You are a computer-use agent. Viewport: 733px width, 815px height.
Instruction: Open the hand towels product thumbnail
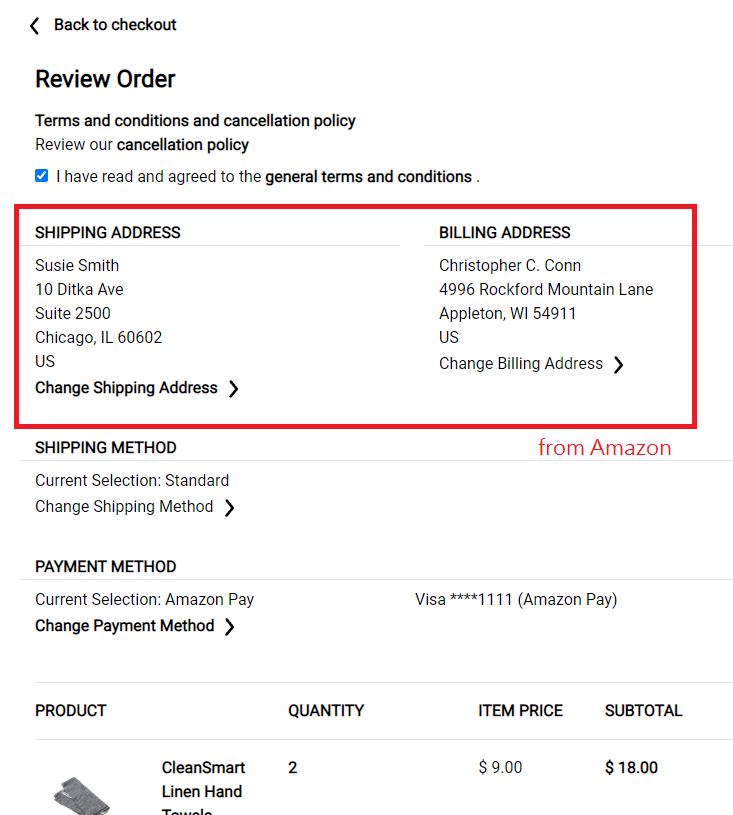point(84,793)
